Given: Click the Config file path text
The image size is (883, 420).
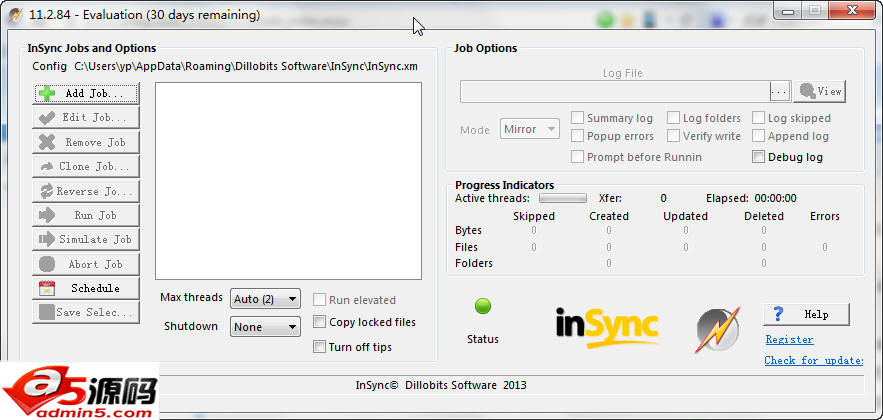Looking at the screenshot, I should 246,66.
